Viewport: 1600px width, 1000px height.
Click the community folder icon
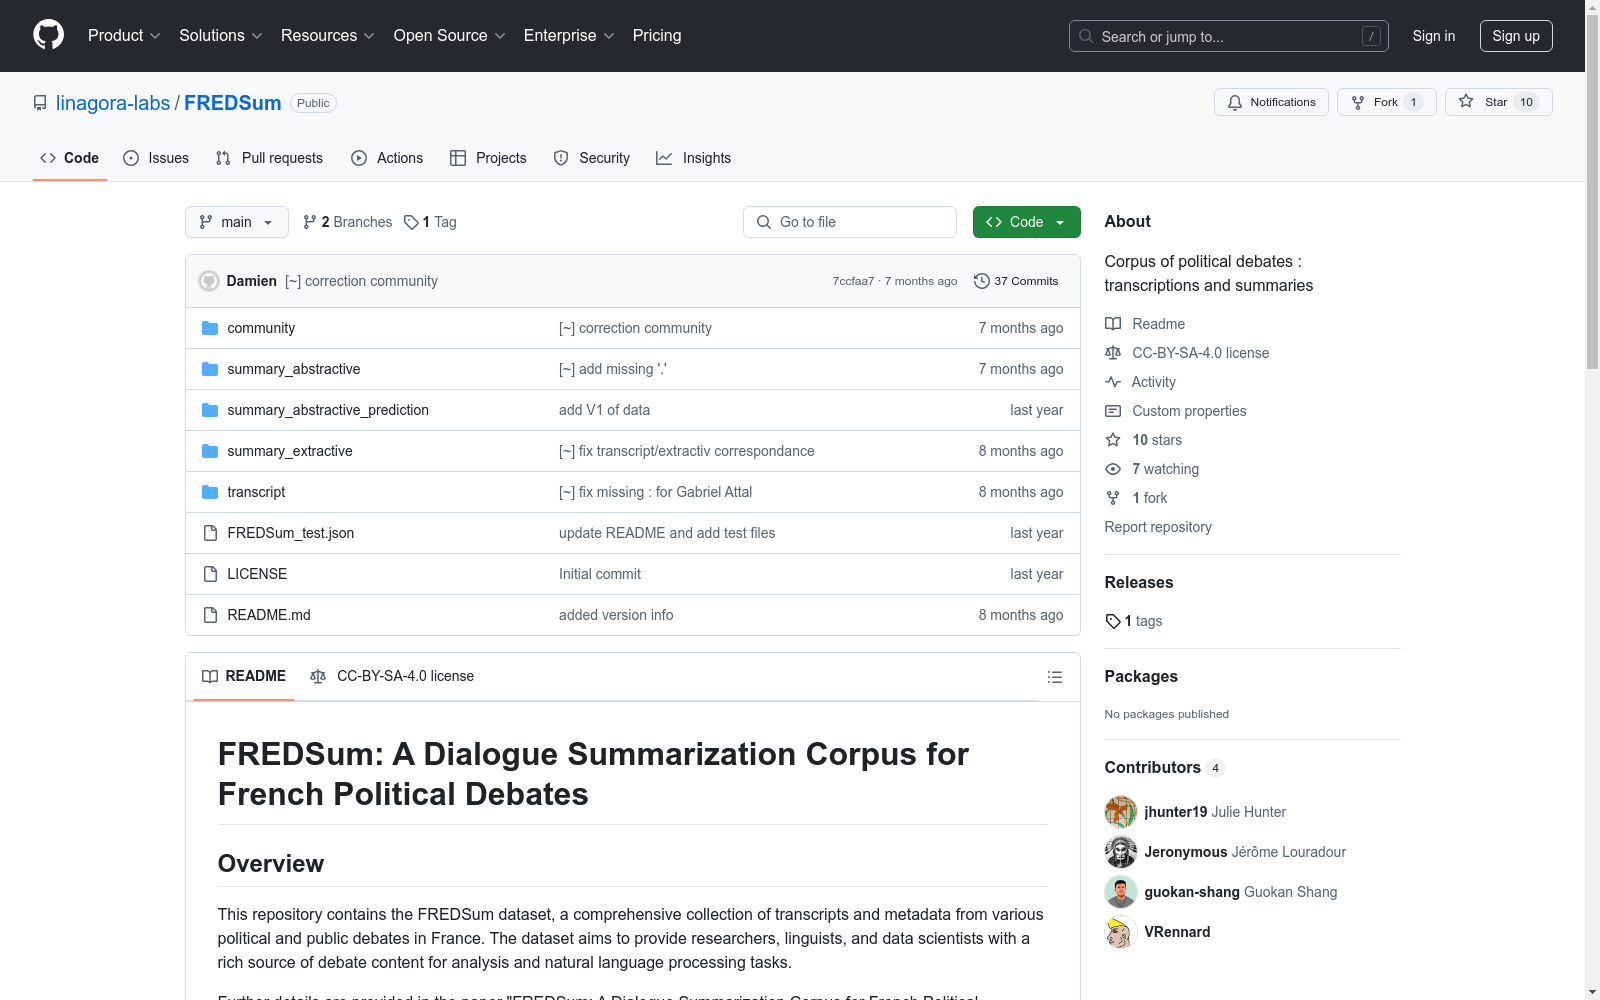(210, 328)
